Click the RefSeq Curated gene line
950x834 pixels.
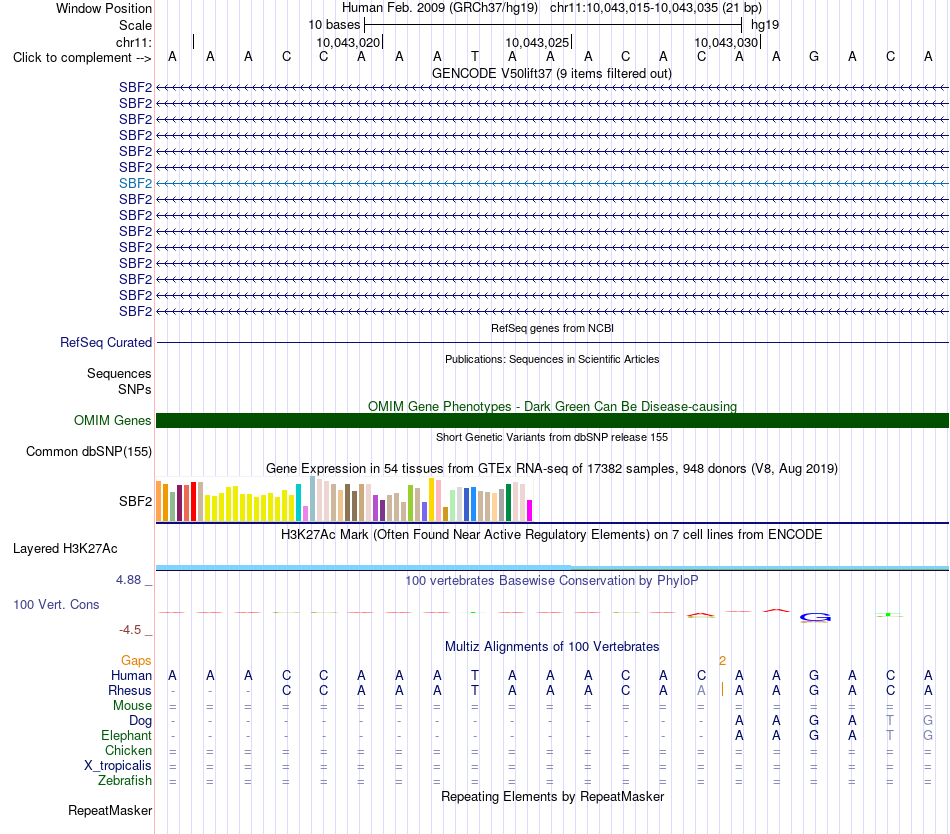click(x=552, y=343)
